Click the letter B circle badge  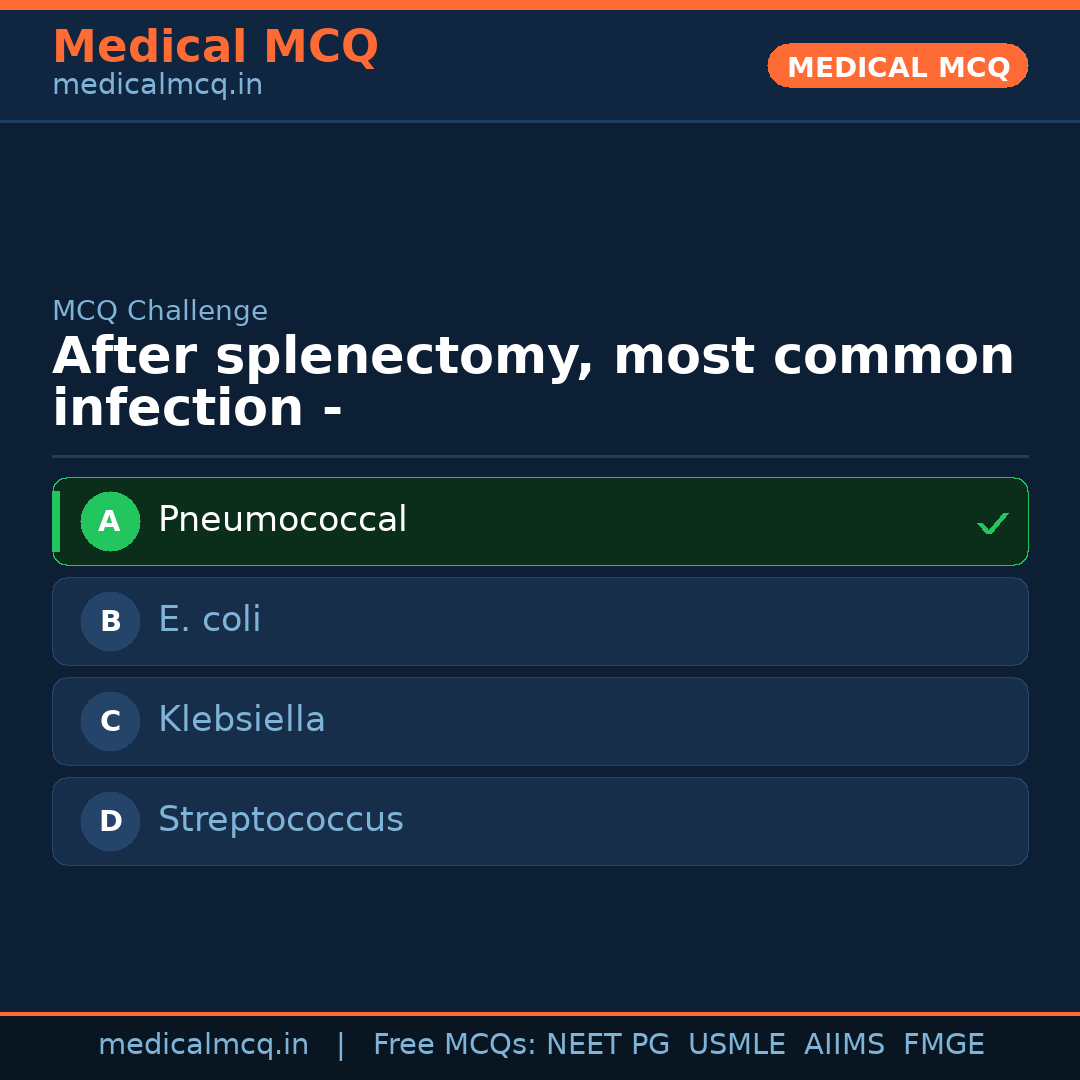click(110, 621)
